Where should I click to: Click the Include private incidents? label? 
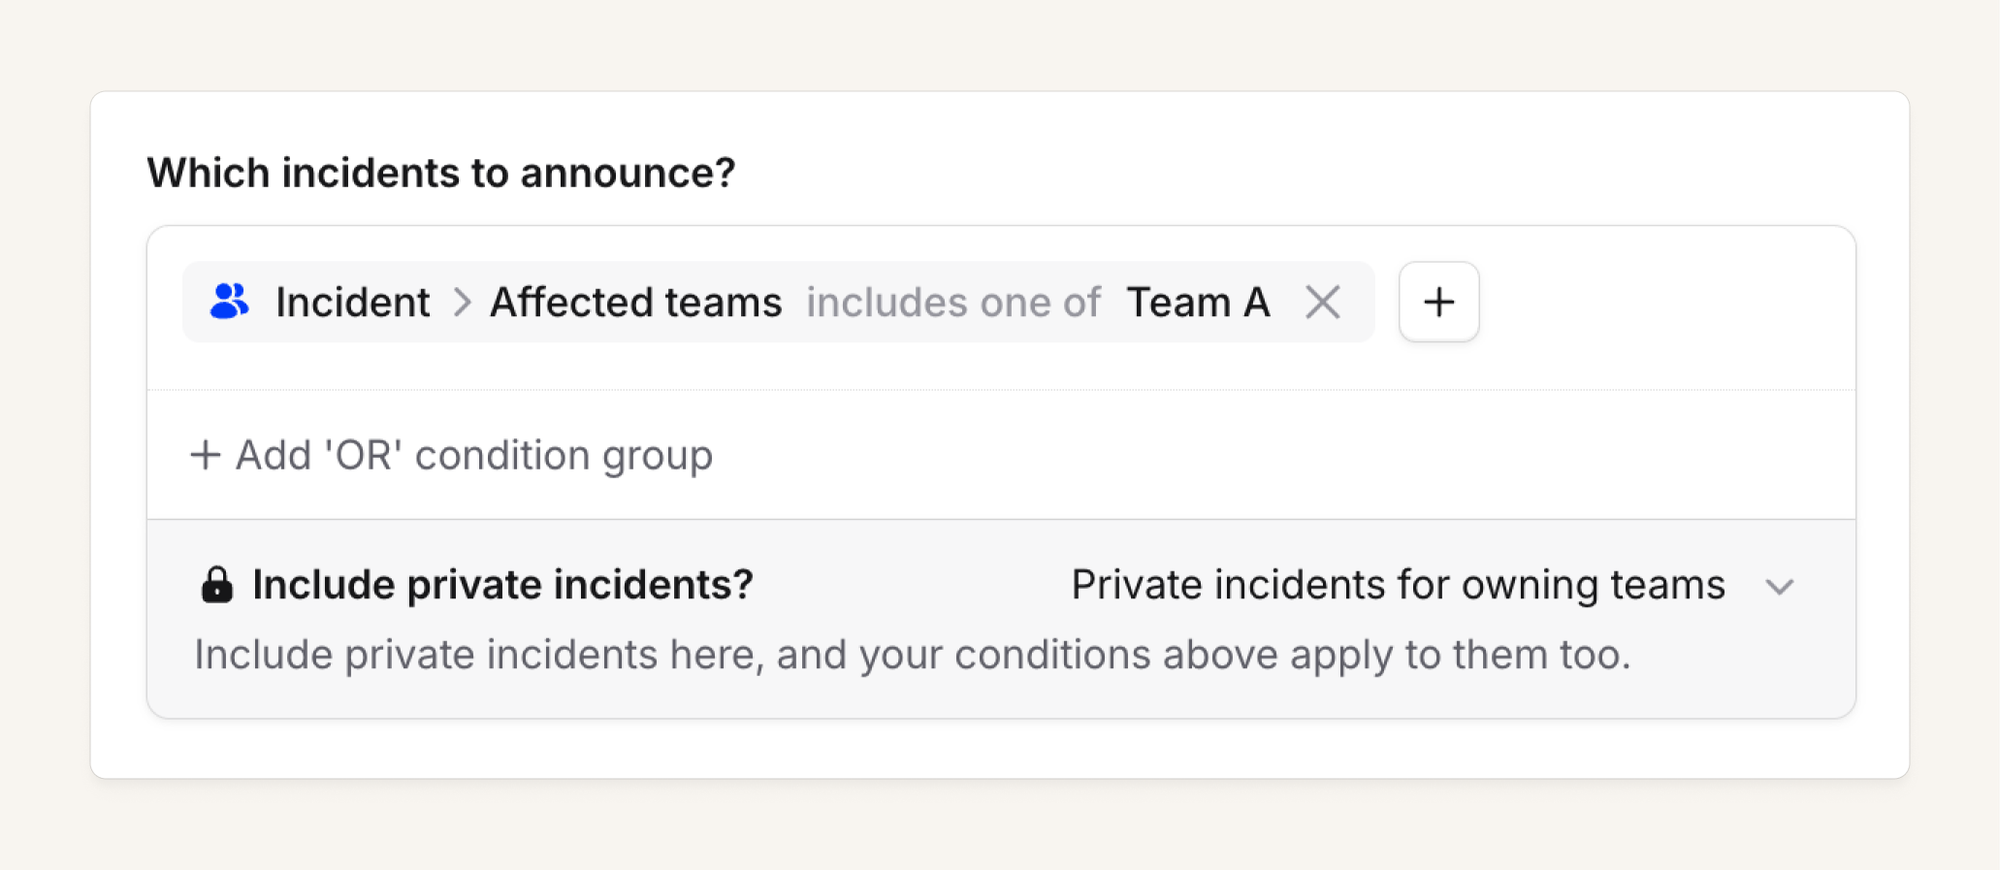point(502,585)
